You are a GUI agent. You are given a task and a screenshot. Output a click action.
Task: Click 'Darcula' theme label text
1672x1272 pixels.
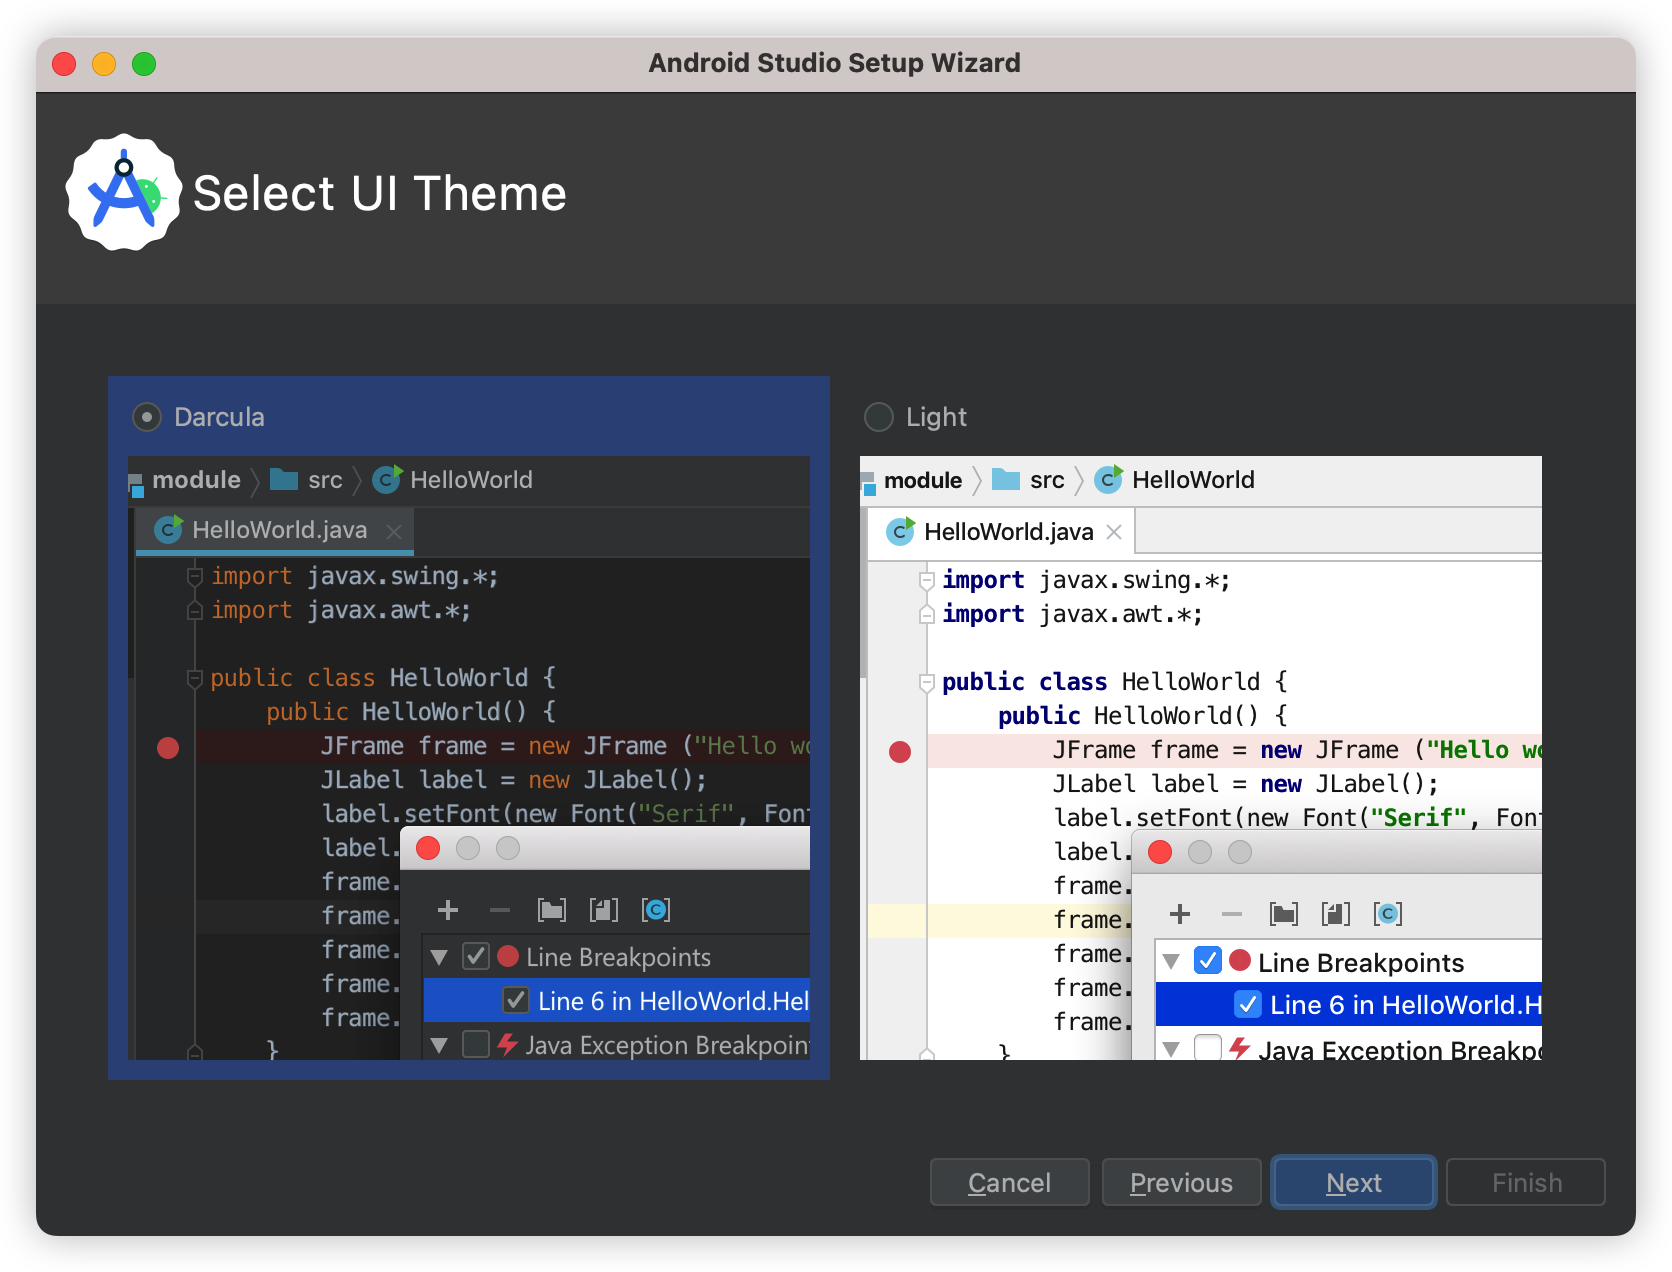219,417
